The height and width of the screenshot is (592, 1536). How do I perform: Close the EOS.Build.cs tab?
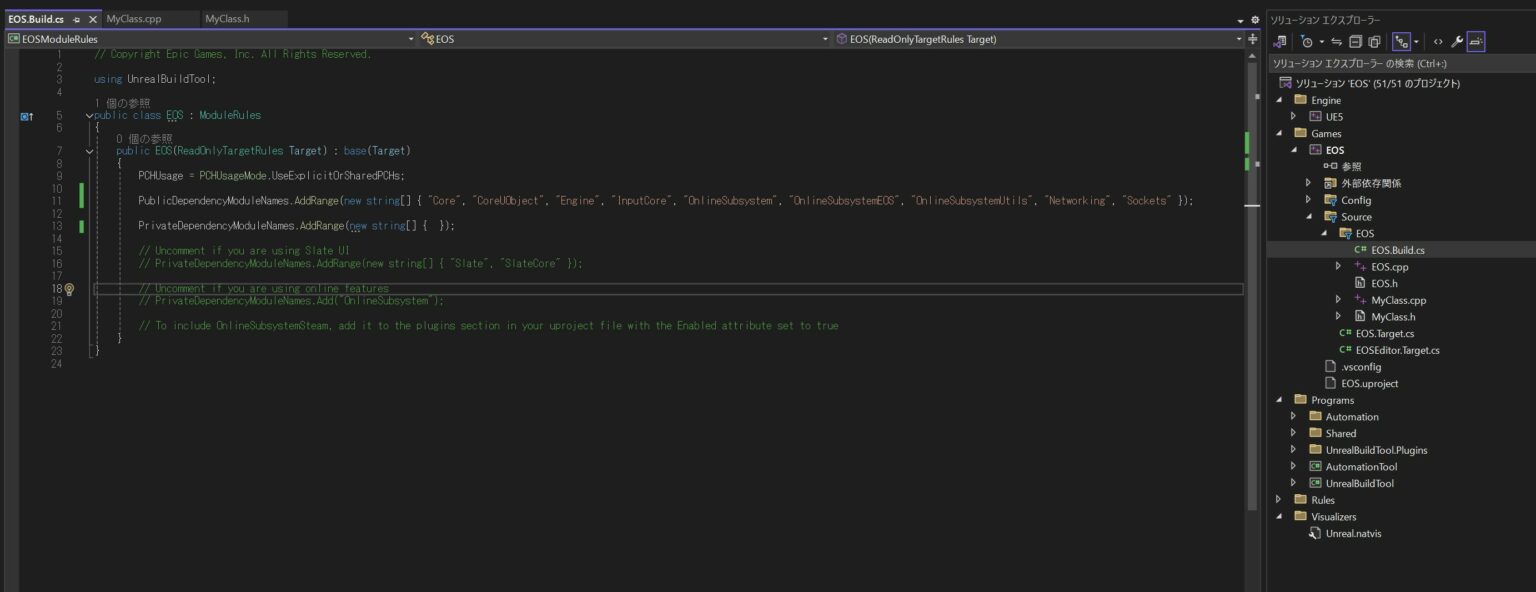[x=93, y=19]
